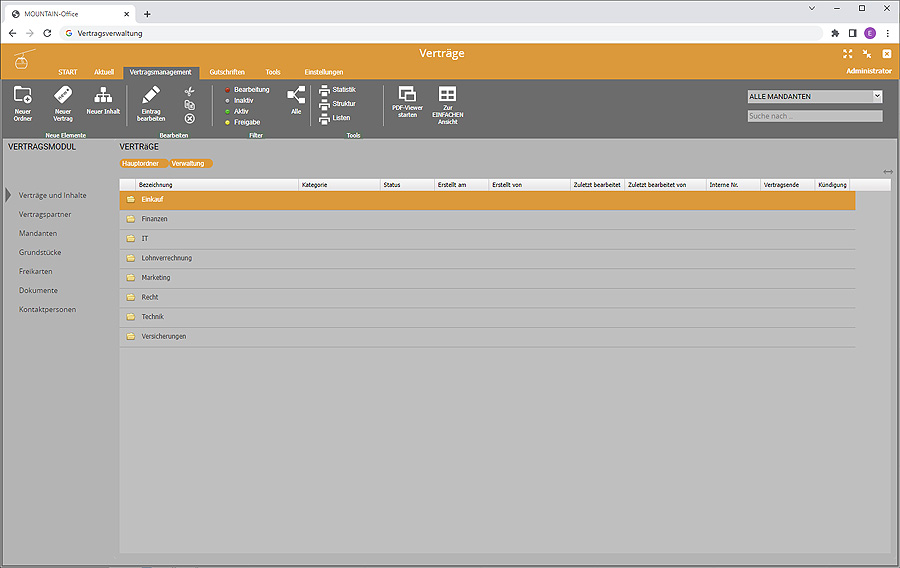Viewport: 900px width, 568px height.
Task: Open the Einkauf folder row
Action: click(152, 200)
